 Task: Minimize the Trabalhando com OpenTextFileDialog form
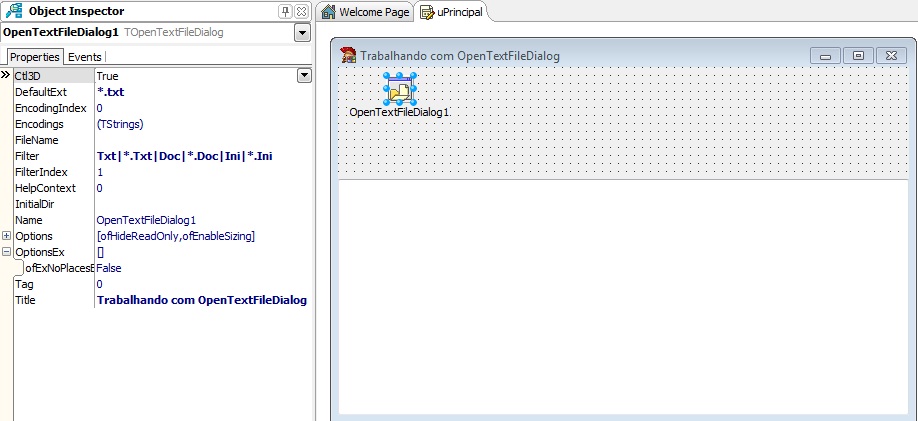(825, 56)
